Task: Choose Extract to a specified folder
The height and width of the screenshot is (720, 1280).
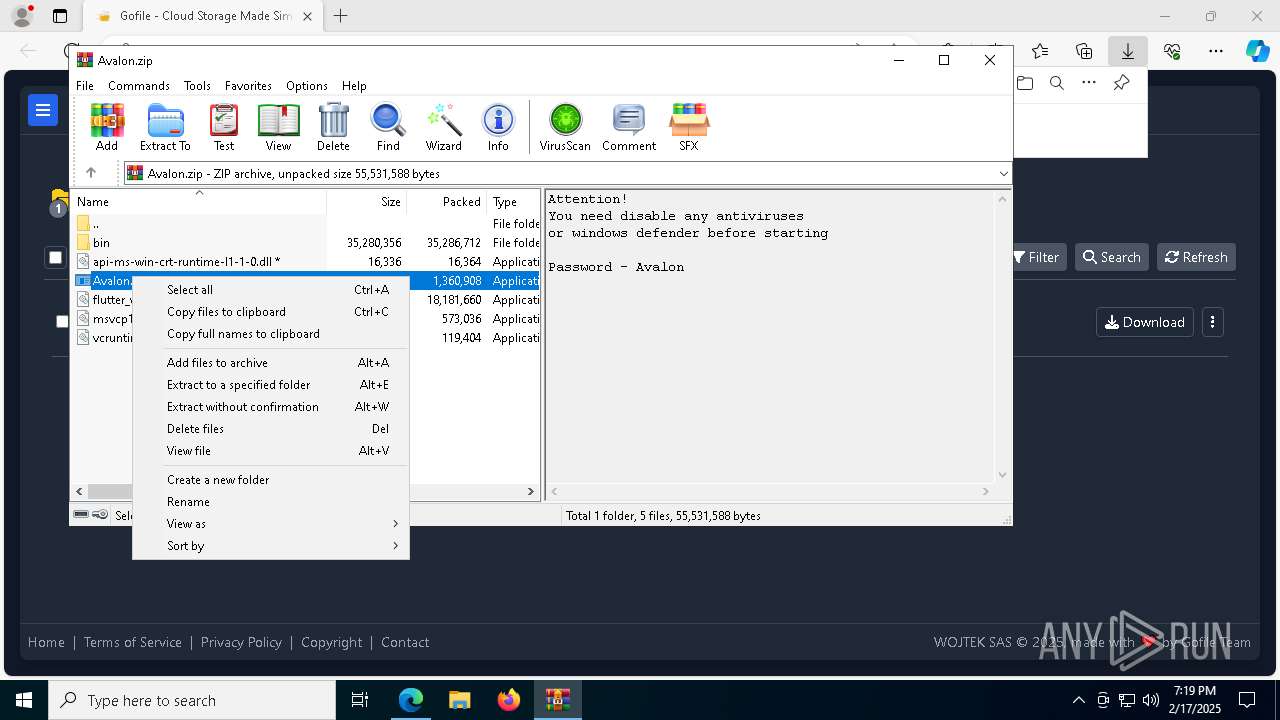Action: (x=270, y=385)
